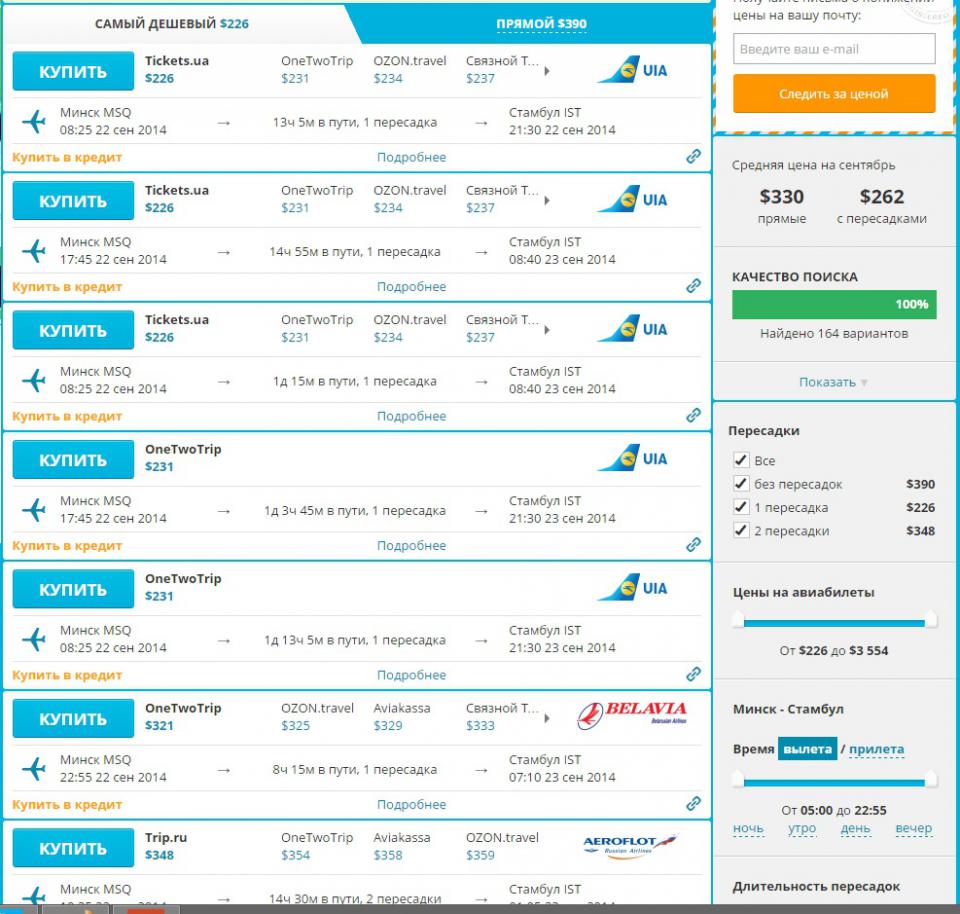Image resolution: width=960 pixels, height=914 pixels.
Task: Uncheck the 'Все' transfers checkbox
Action: pos(741,460)
